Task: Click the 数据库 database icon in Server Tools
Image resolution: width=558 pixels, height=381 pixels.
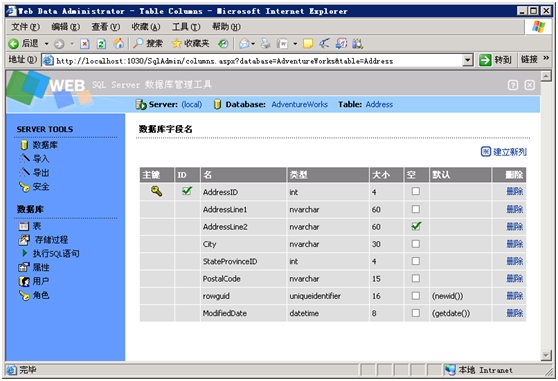Action: tap(24, 145)
